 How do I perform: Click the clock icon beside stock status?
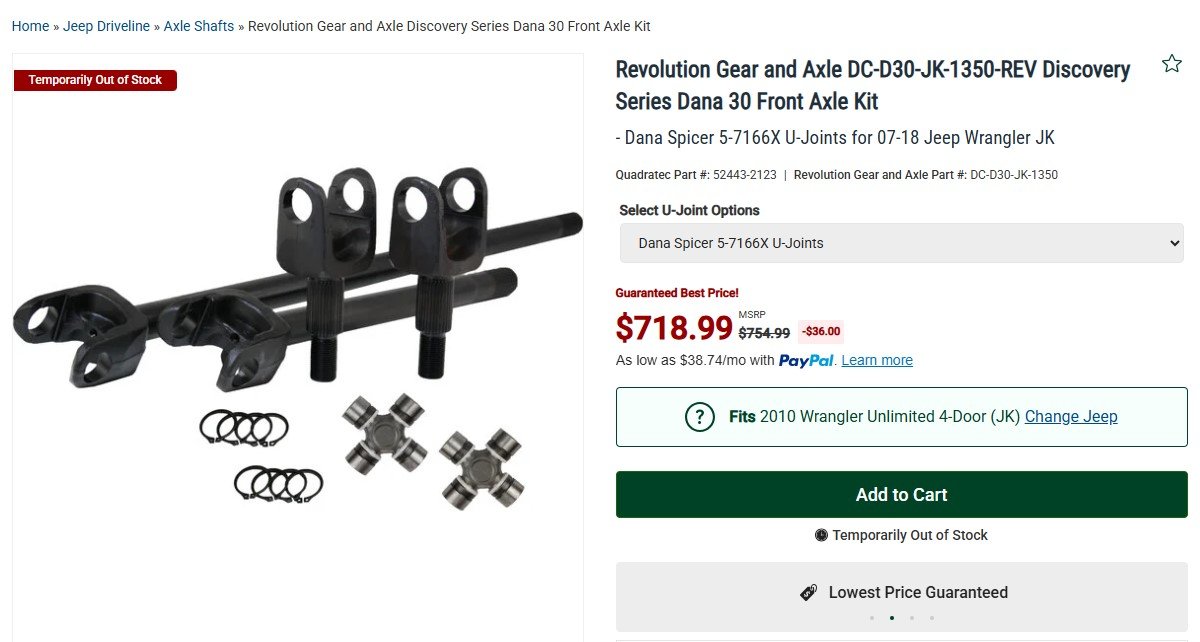[x=821, y=535]
